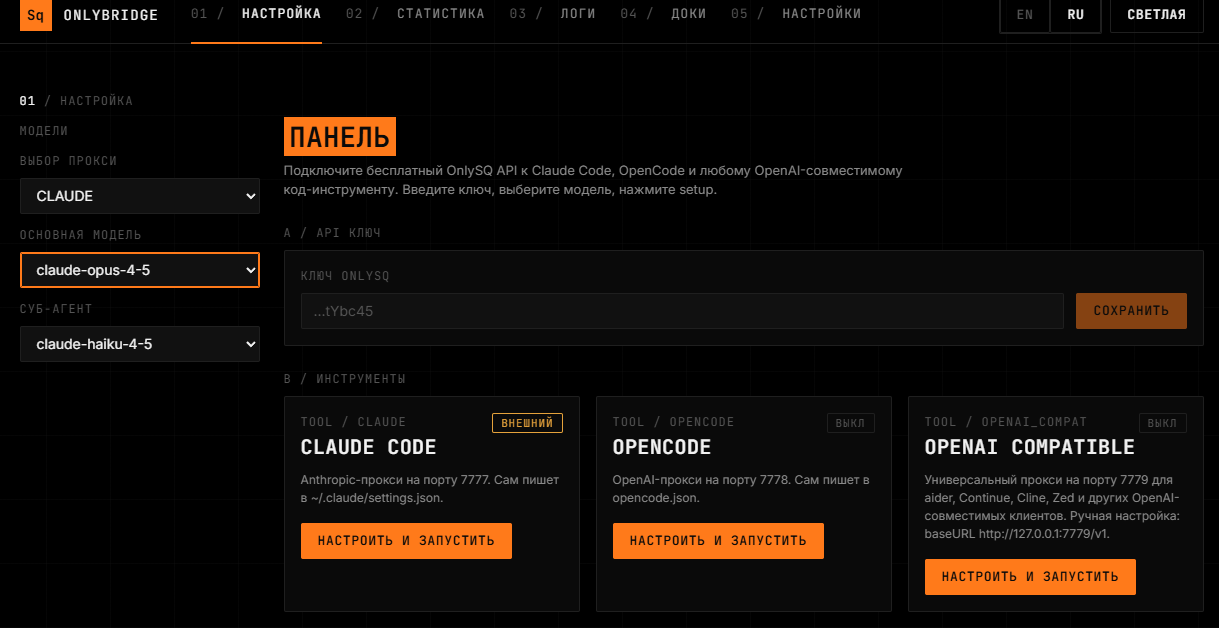This screenshot has width=1219, height=628.
Task: Click the TOOL / CLAUDE label
Action: point(354,422)
